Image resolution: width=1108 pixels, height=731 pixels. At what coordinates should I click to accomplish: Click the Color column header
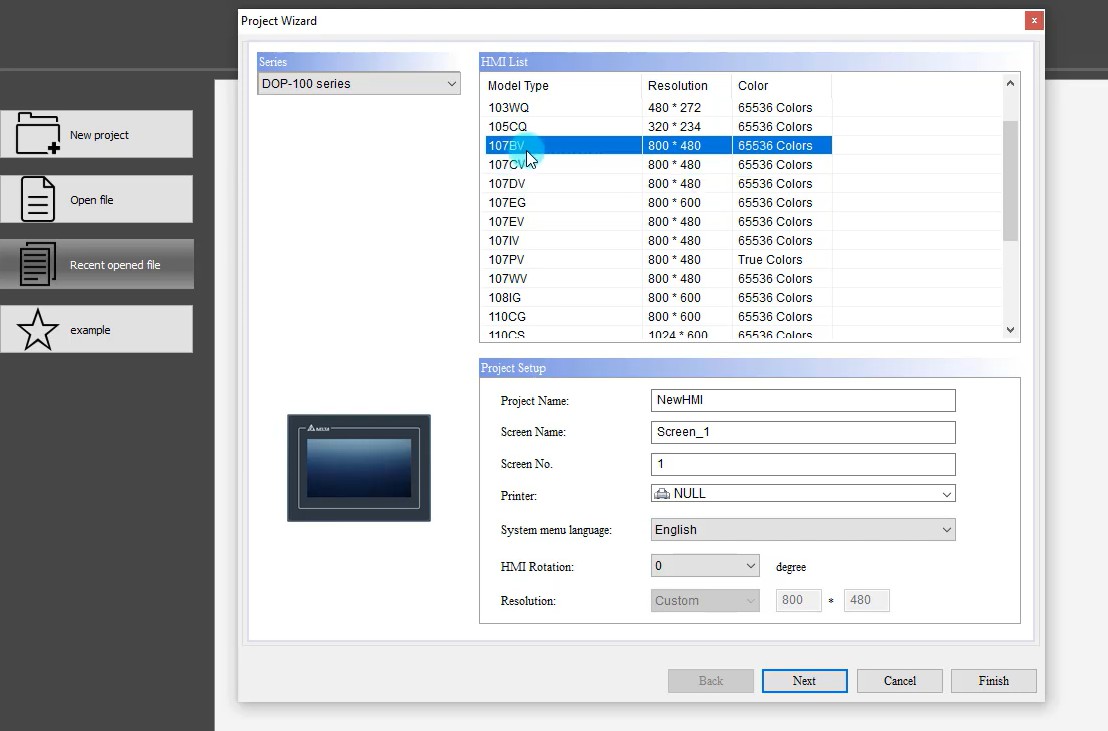pos(782,86)
